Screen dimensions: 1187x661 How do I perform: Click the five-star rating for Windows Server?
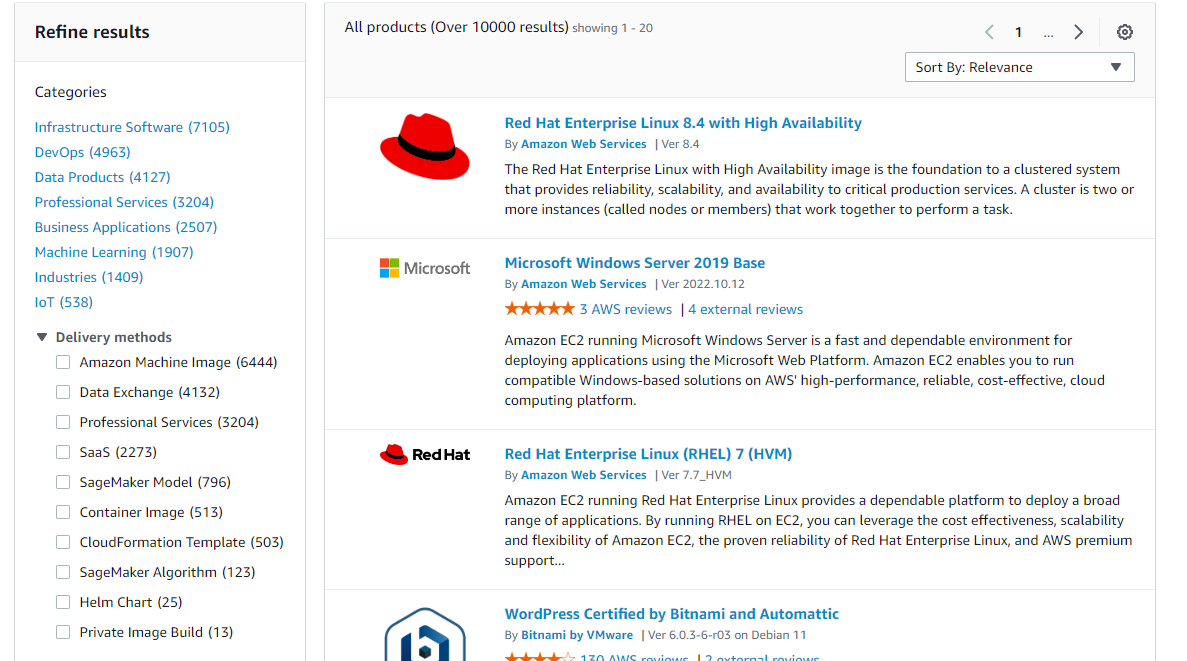(x=539, y=309)
